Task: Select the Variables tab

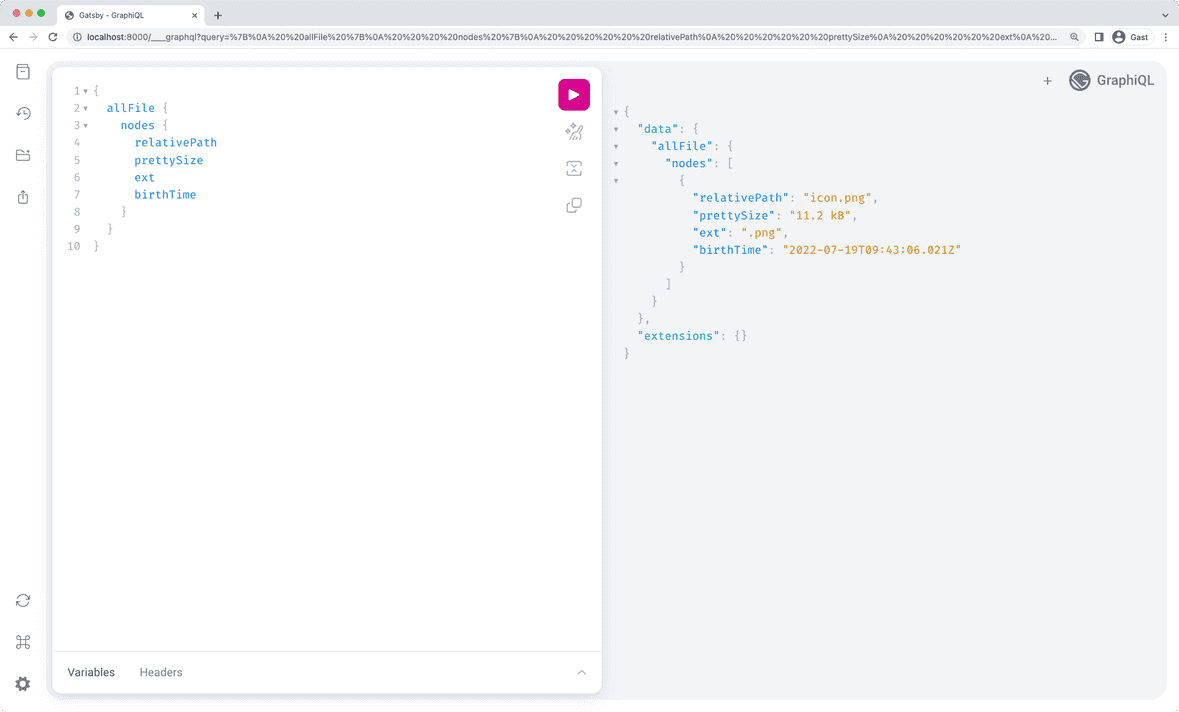Action: click(91, 672)
